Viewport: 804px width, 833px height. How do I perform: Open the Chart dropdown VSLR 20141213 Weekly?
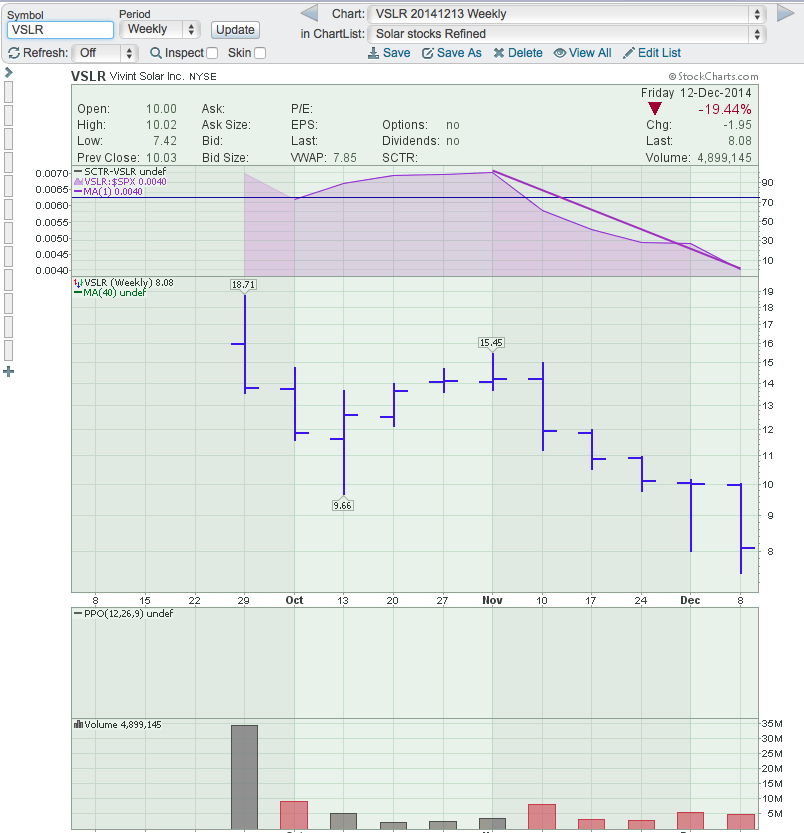click(x=566, y=14)
